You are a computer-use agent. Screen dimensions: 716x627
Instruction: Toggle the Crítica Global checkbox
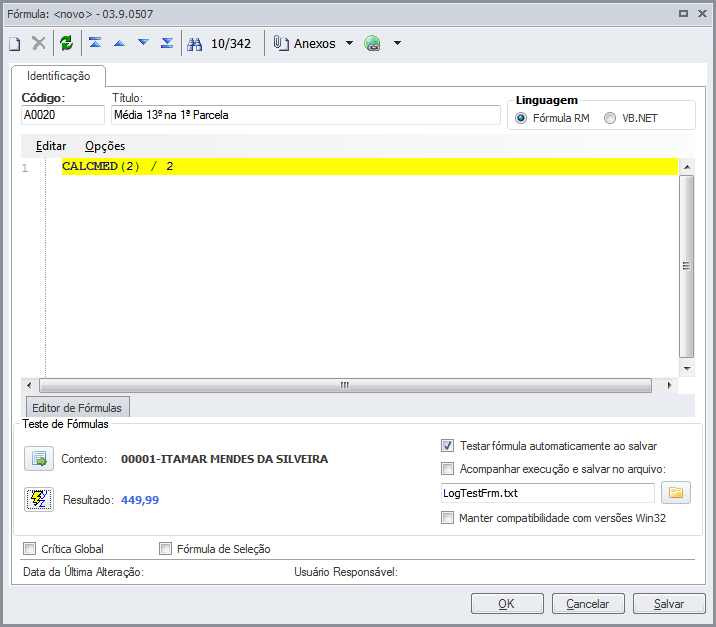30,548
